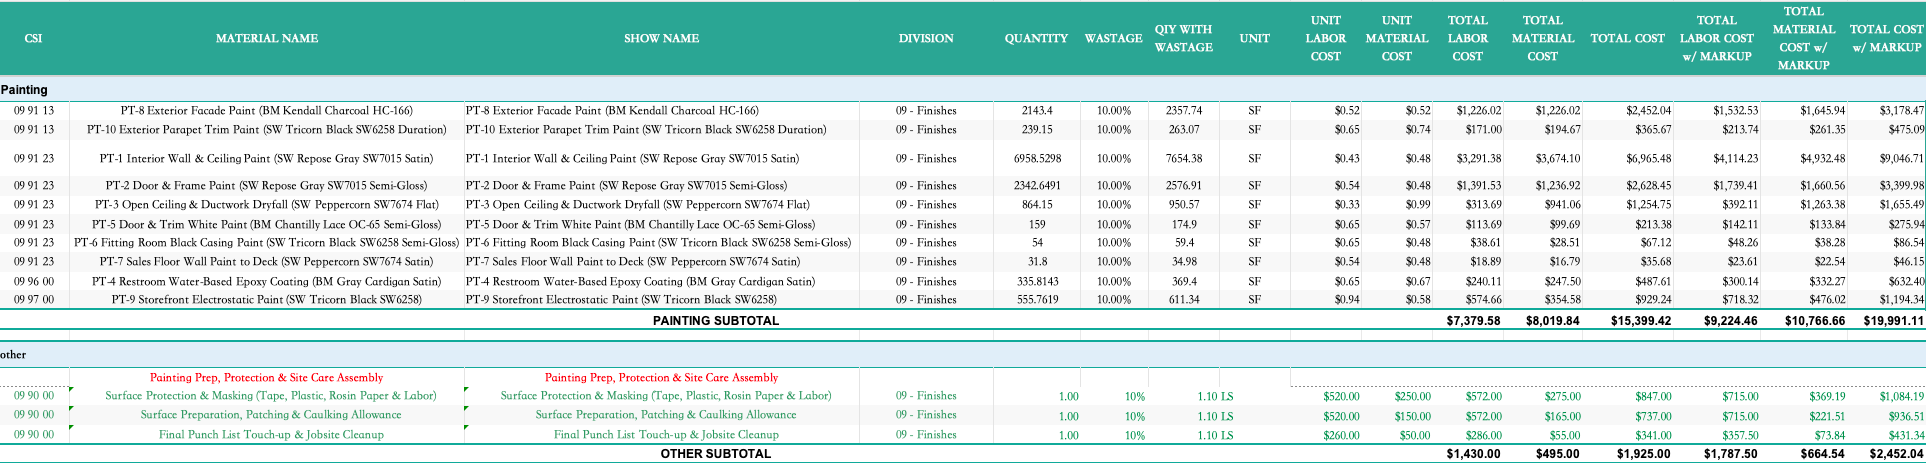
Task: Select red Painting Prep Assembly title in SHOW NAME column
Action: [x=661, y=378]
